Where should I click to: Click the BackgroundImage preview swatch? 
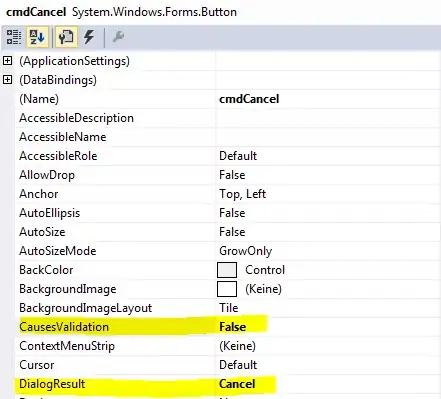tap(227, 289)
